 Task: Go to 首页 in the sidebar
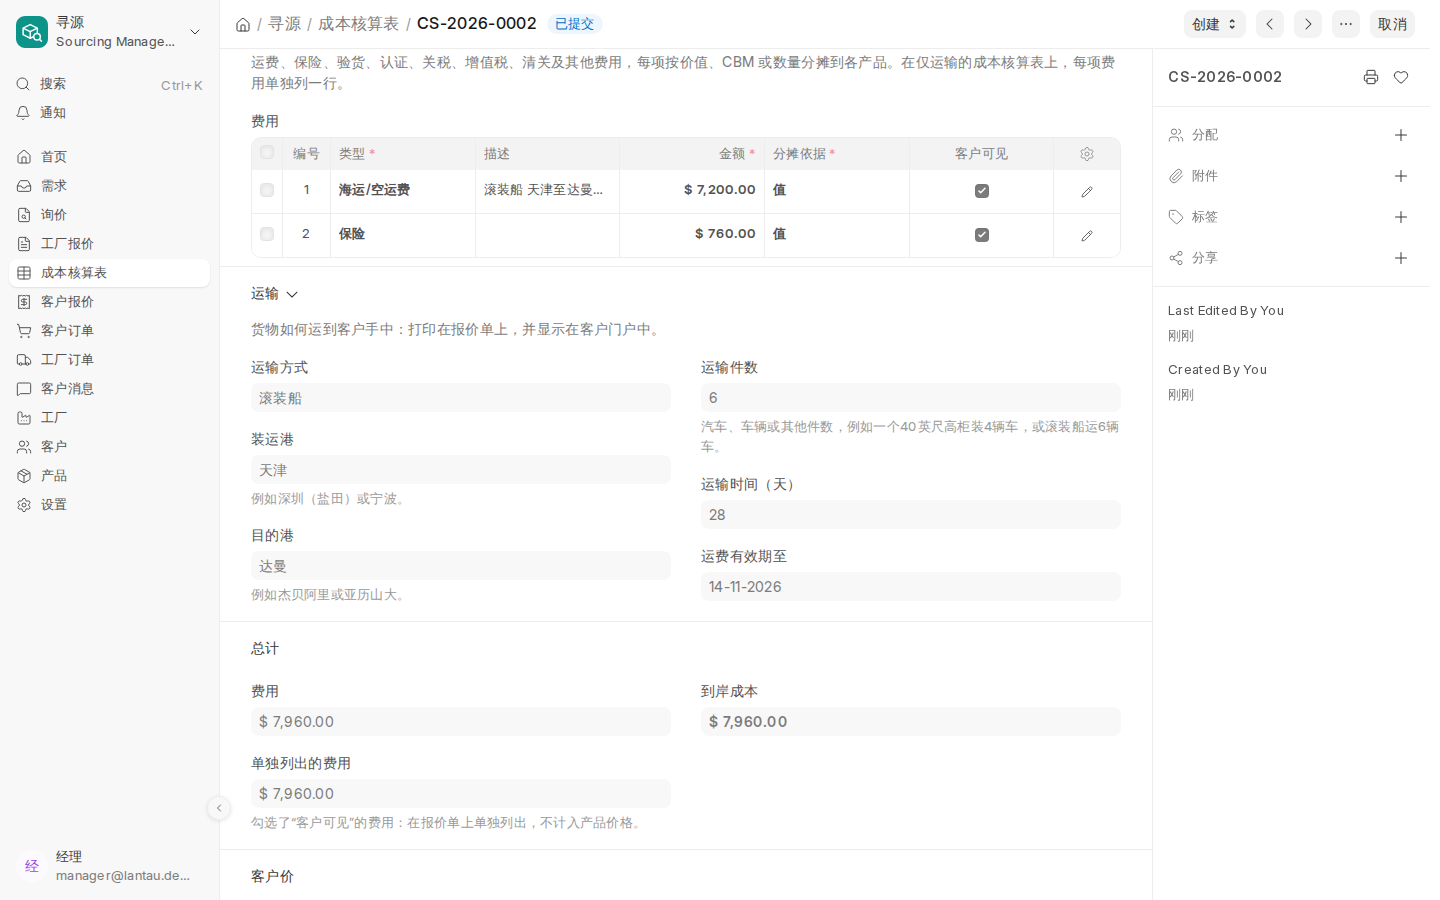tap(109, 157)
